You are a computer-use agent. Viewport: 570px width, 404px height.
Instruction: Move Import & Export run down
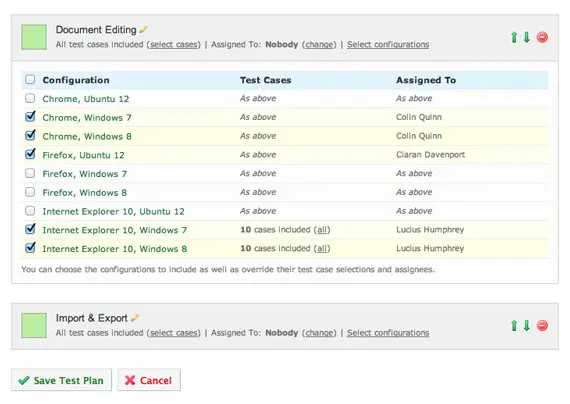526,325
